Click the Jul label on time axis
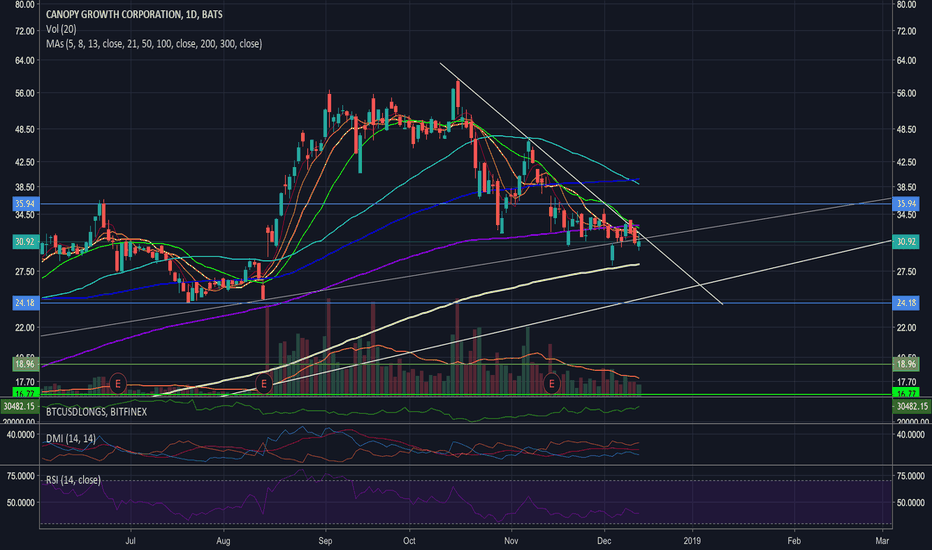This screenshot has height=550, width=932. tap(130, 540)
